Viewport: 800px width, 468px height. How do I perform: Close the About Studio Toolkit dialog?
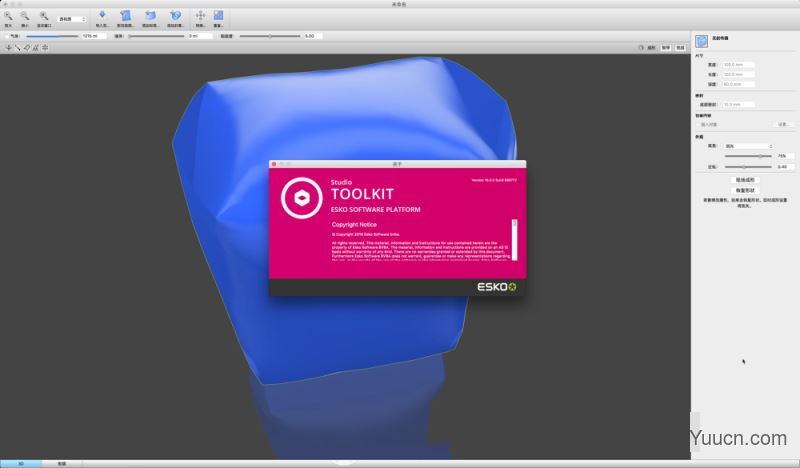pos(274,164)
